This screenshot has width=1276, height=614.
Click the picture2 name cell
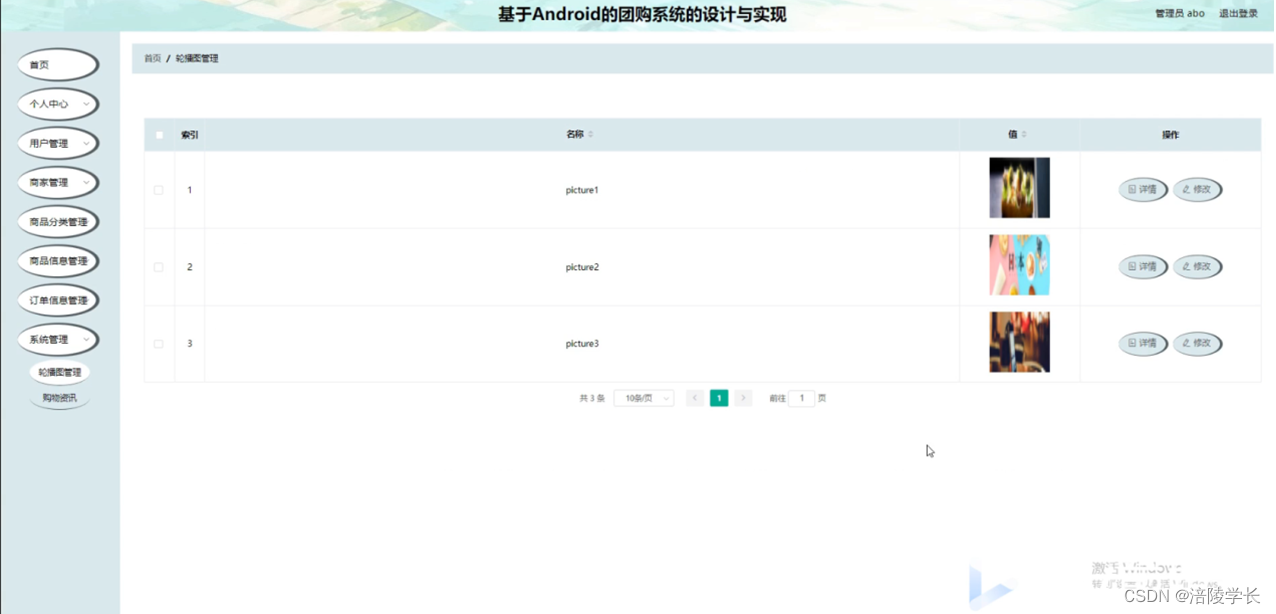click(x=582, y=267)
